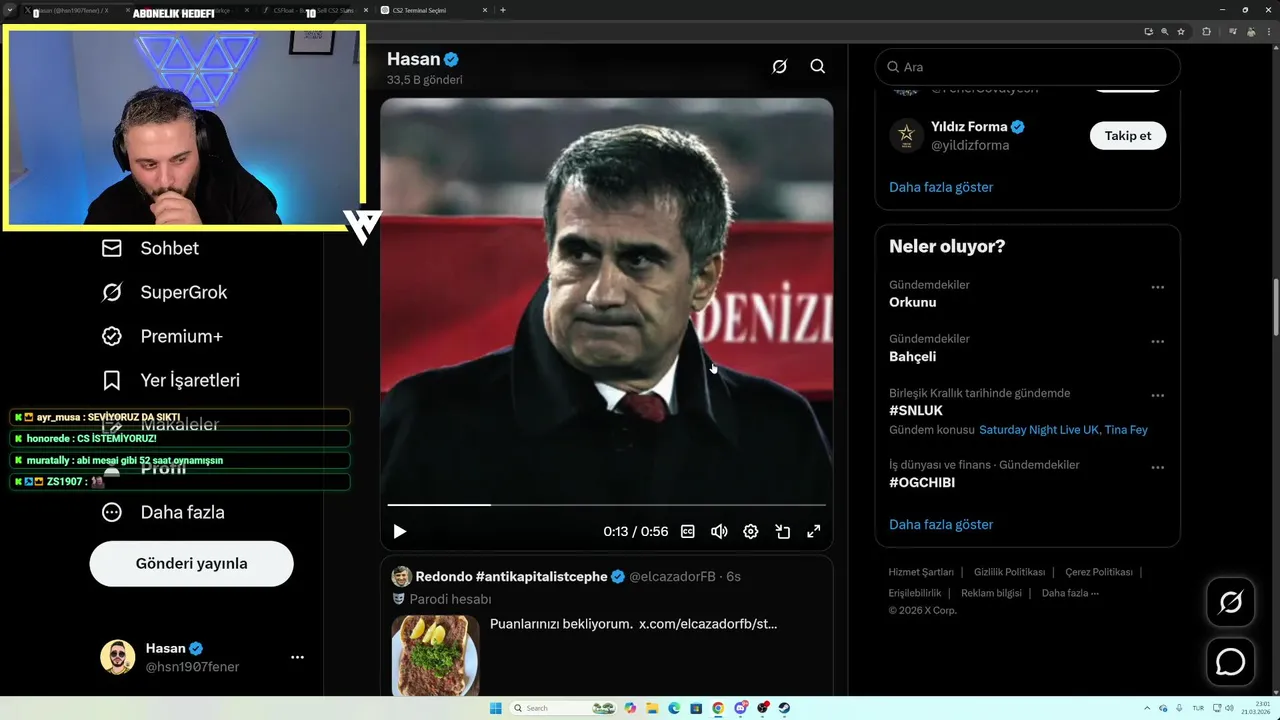This screenshot has width=1280, height=720.
Task: Open trending topic Orkunu
Action: 913,302
